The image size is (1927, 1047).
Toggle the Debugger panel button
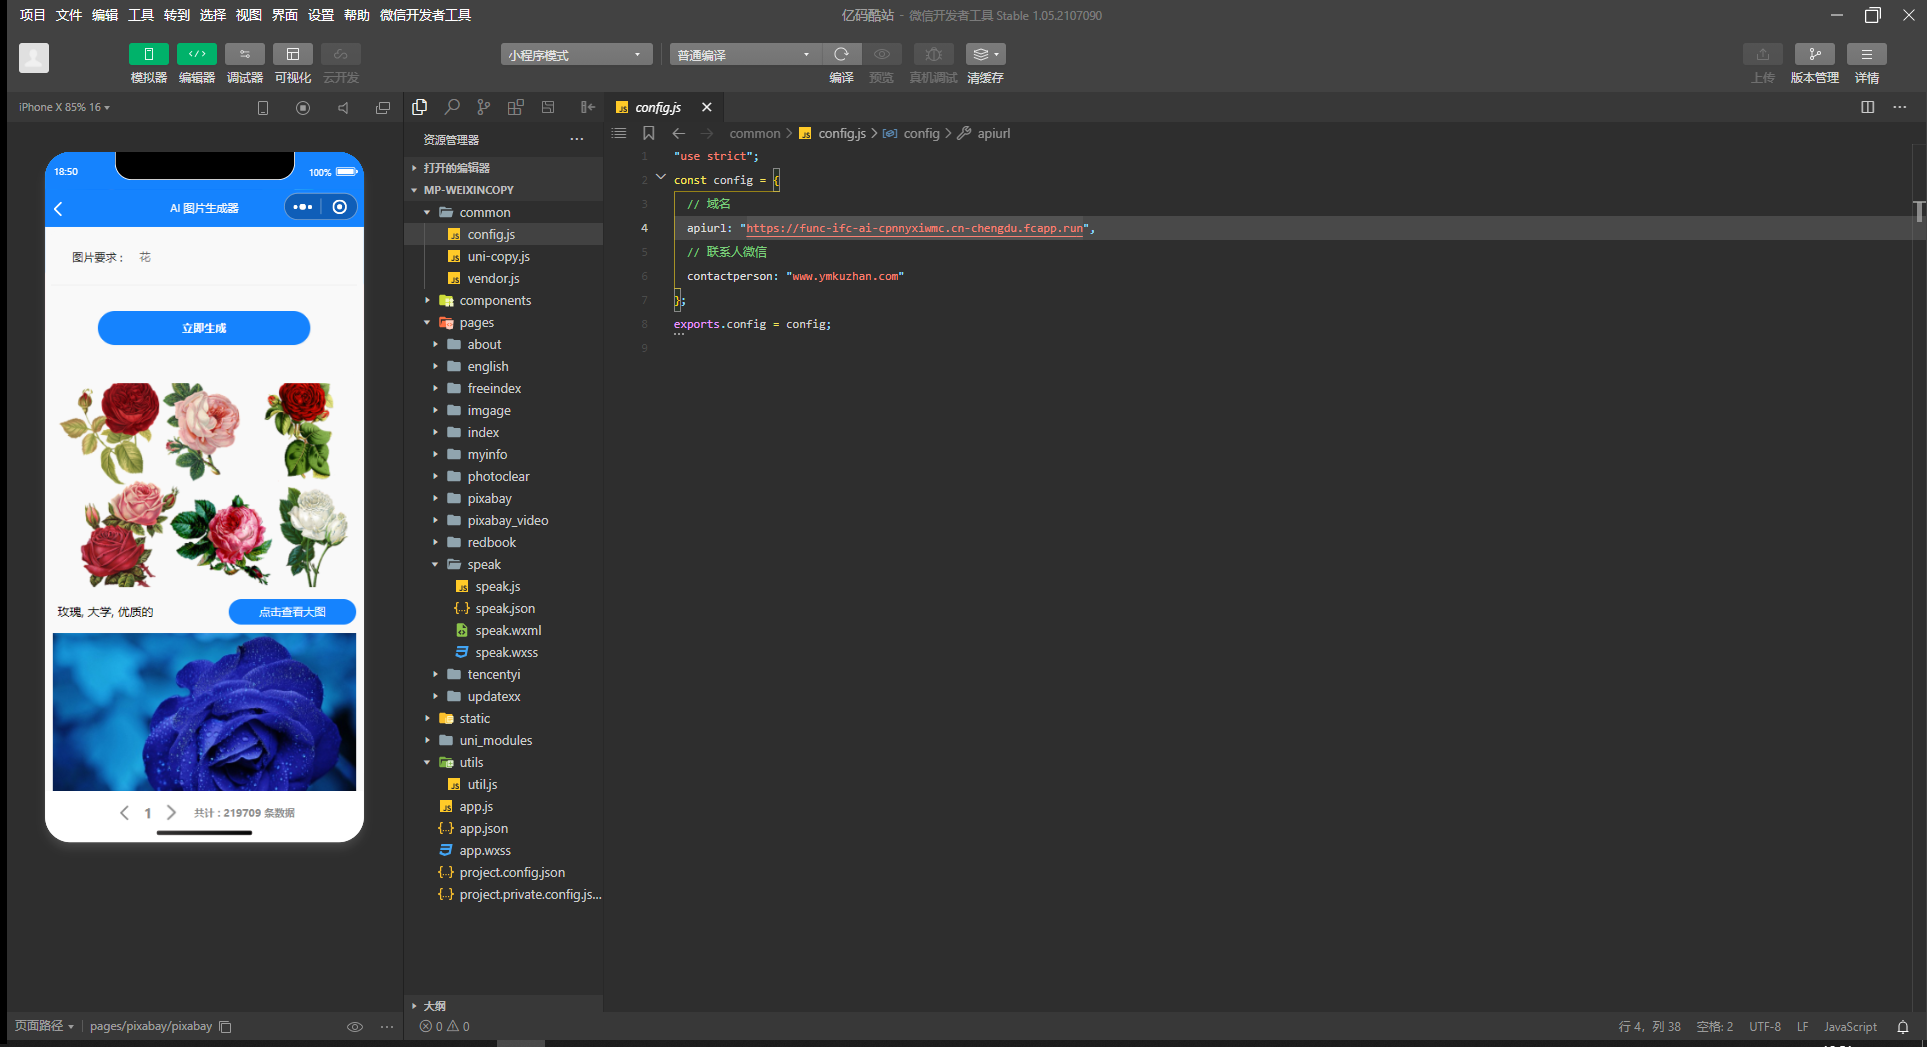pos(245,54)
